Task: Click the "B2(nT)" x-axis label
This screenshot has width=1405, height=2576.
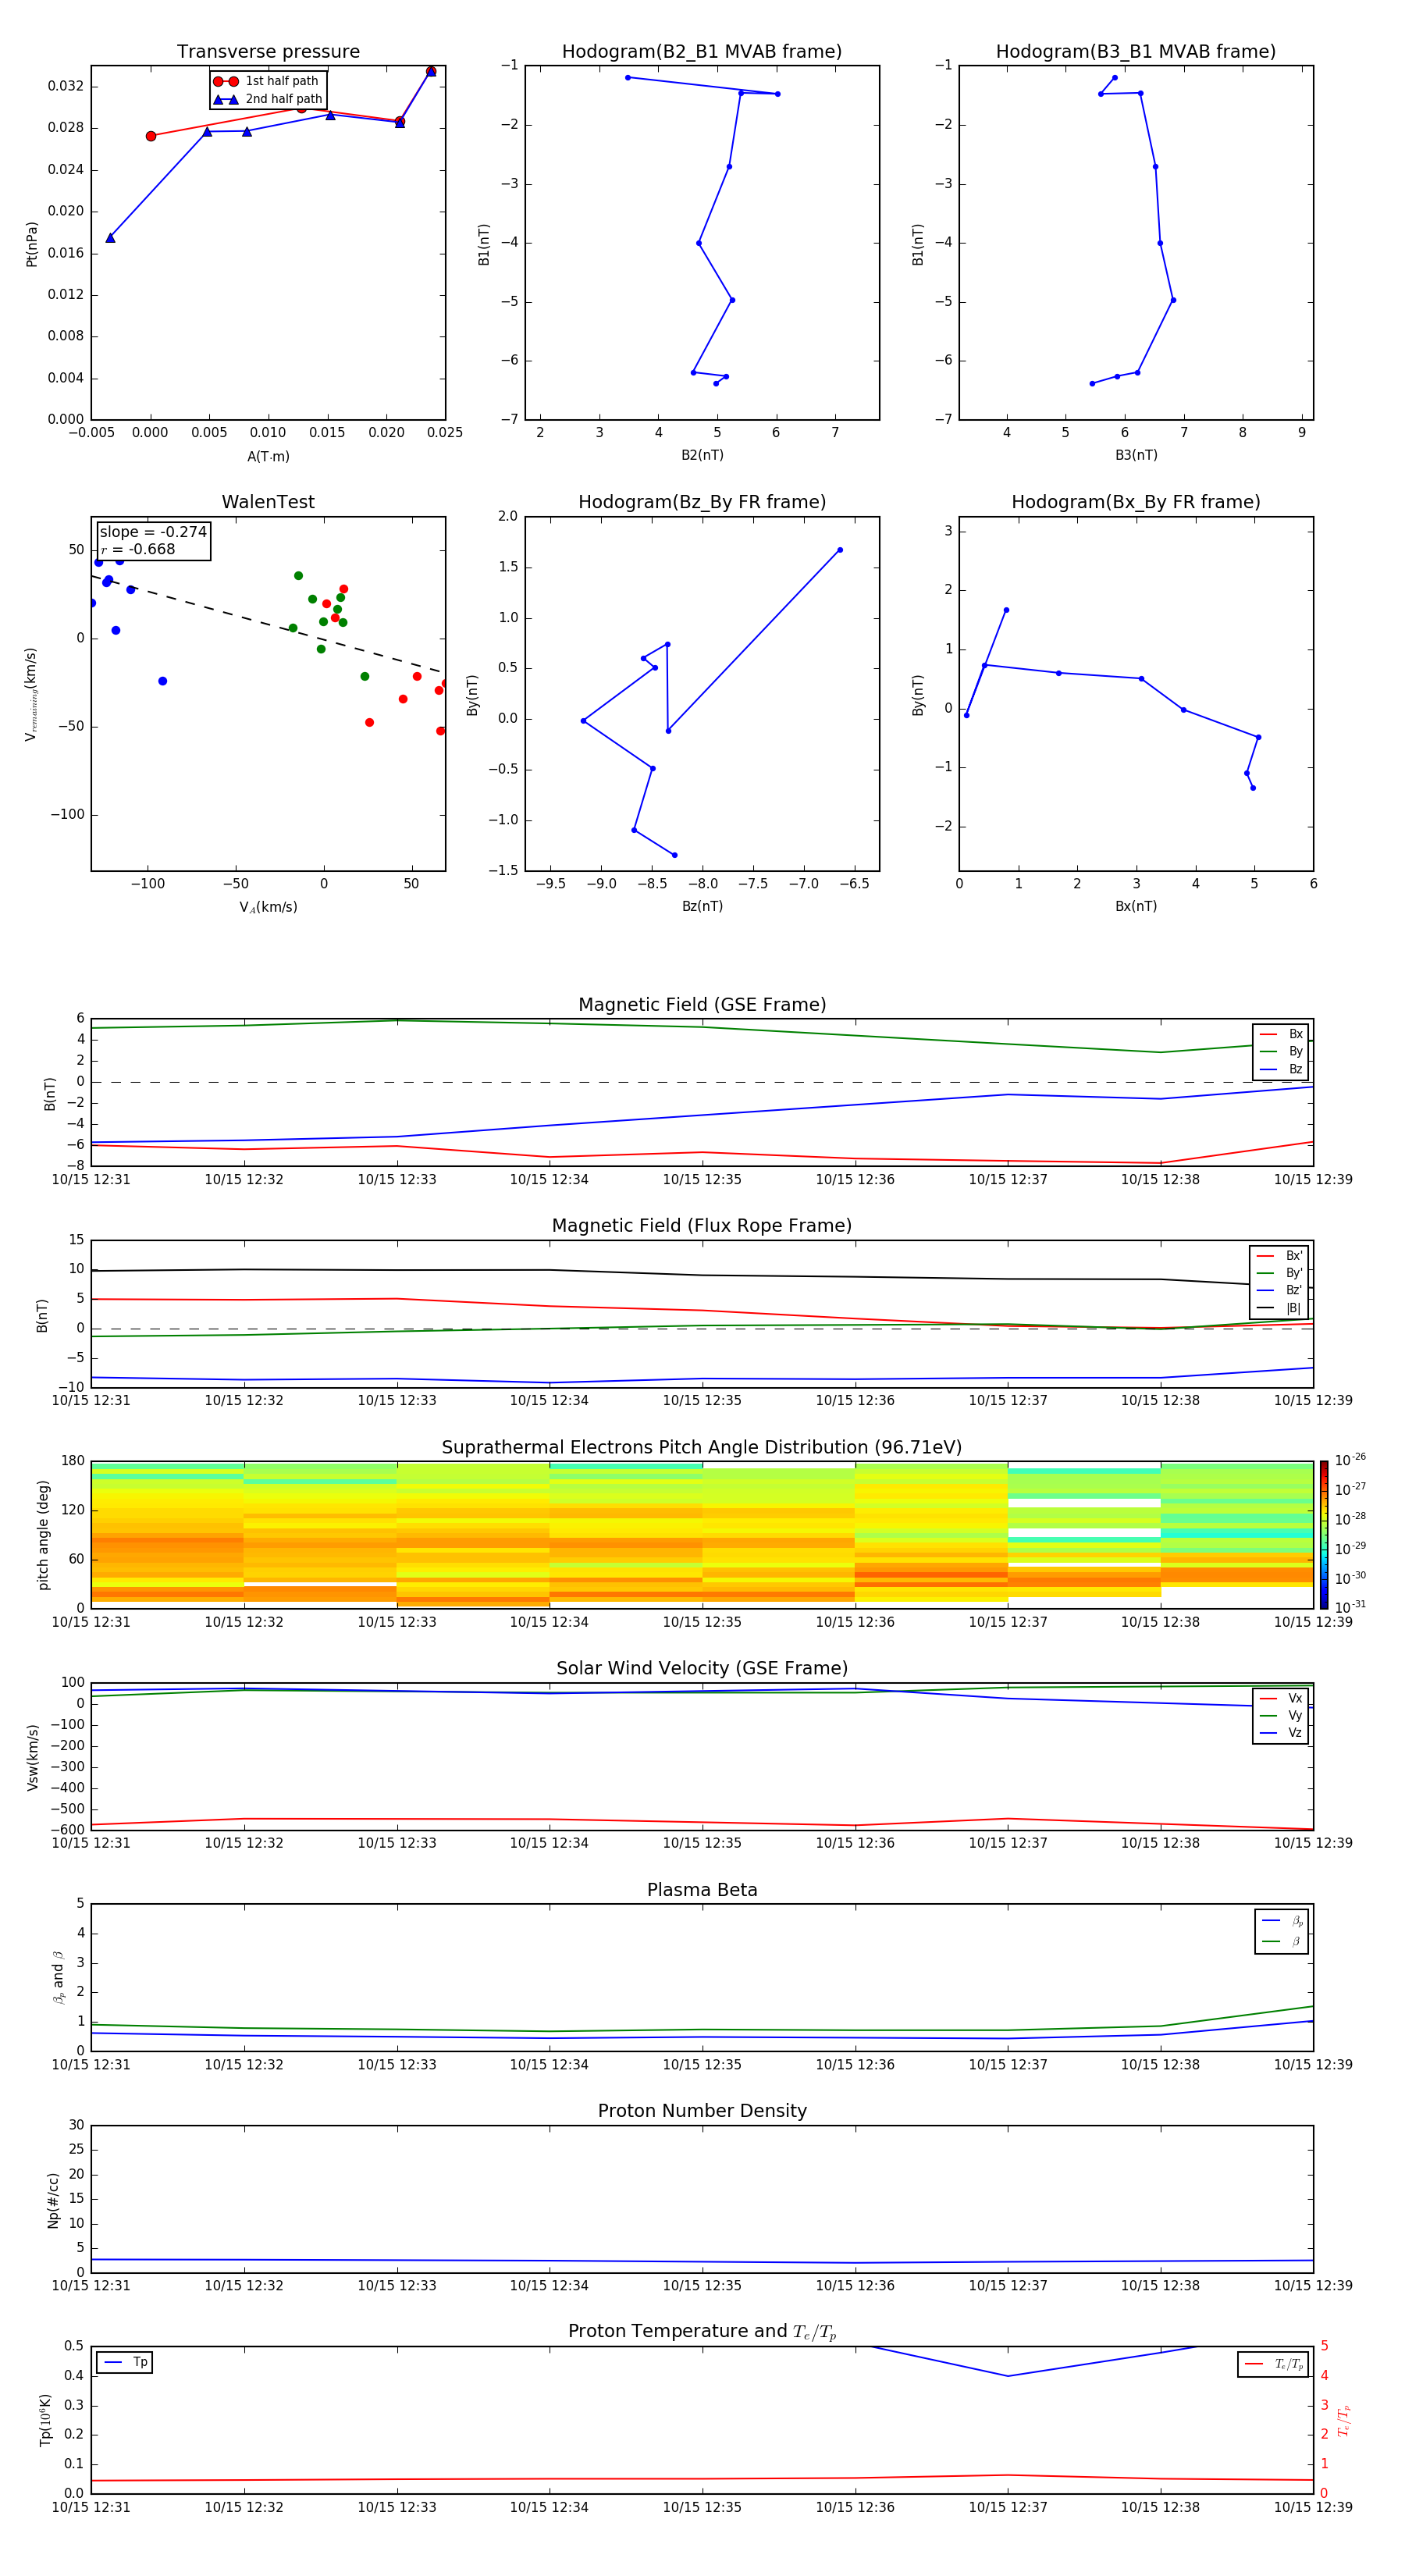Action: pos(702,455)
